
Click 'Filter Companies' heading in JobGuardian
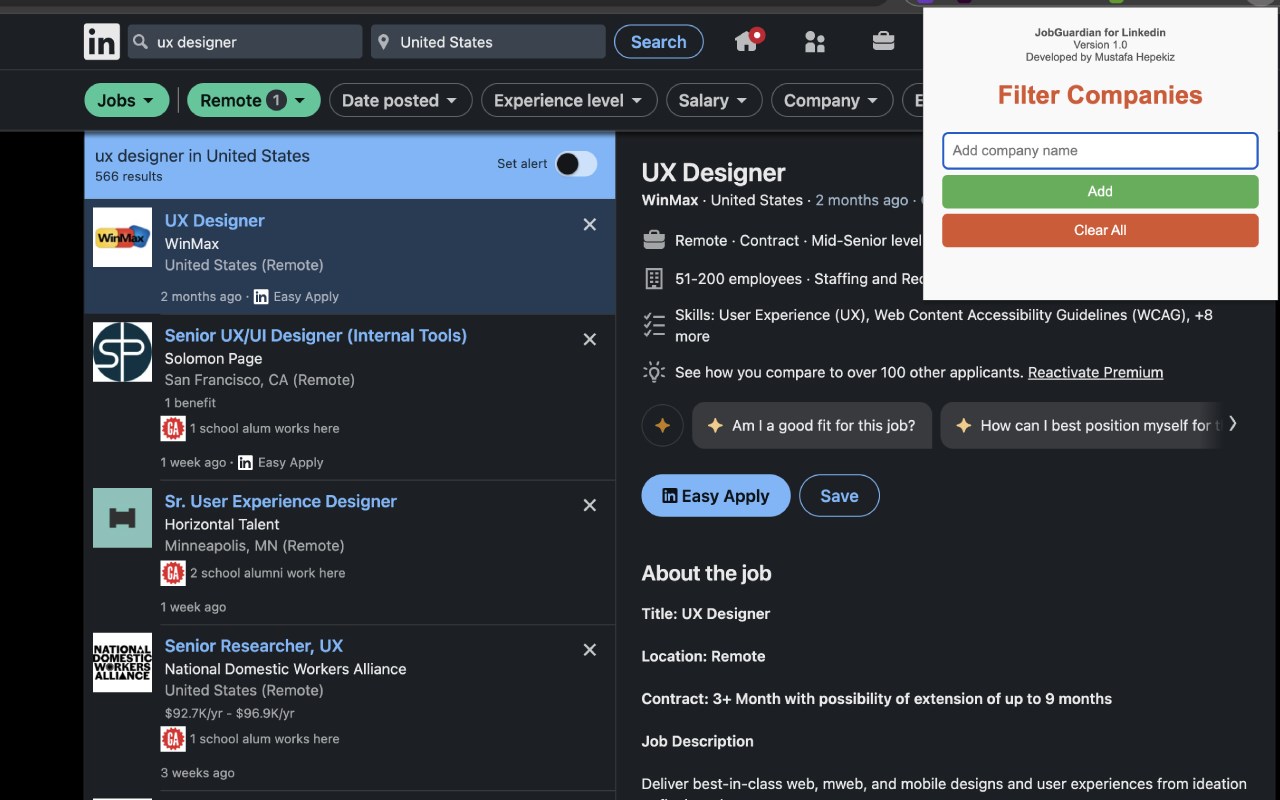pos(1100,96)
